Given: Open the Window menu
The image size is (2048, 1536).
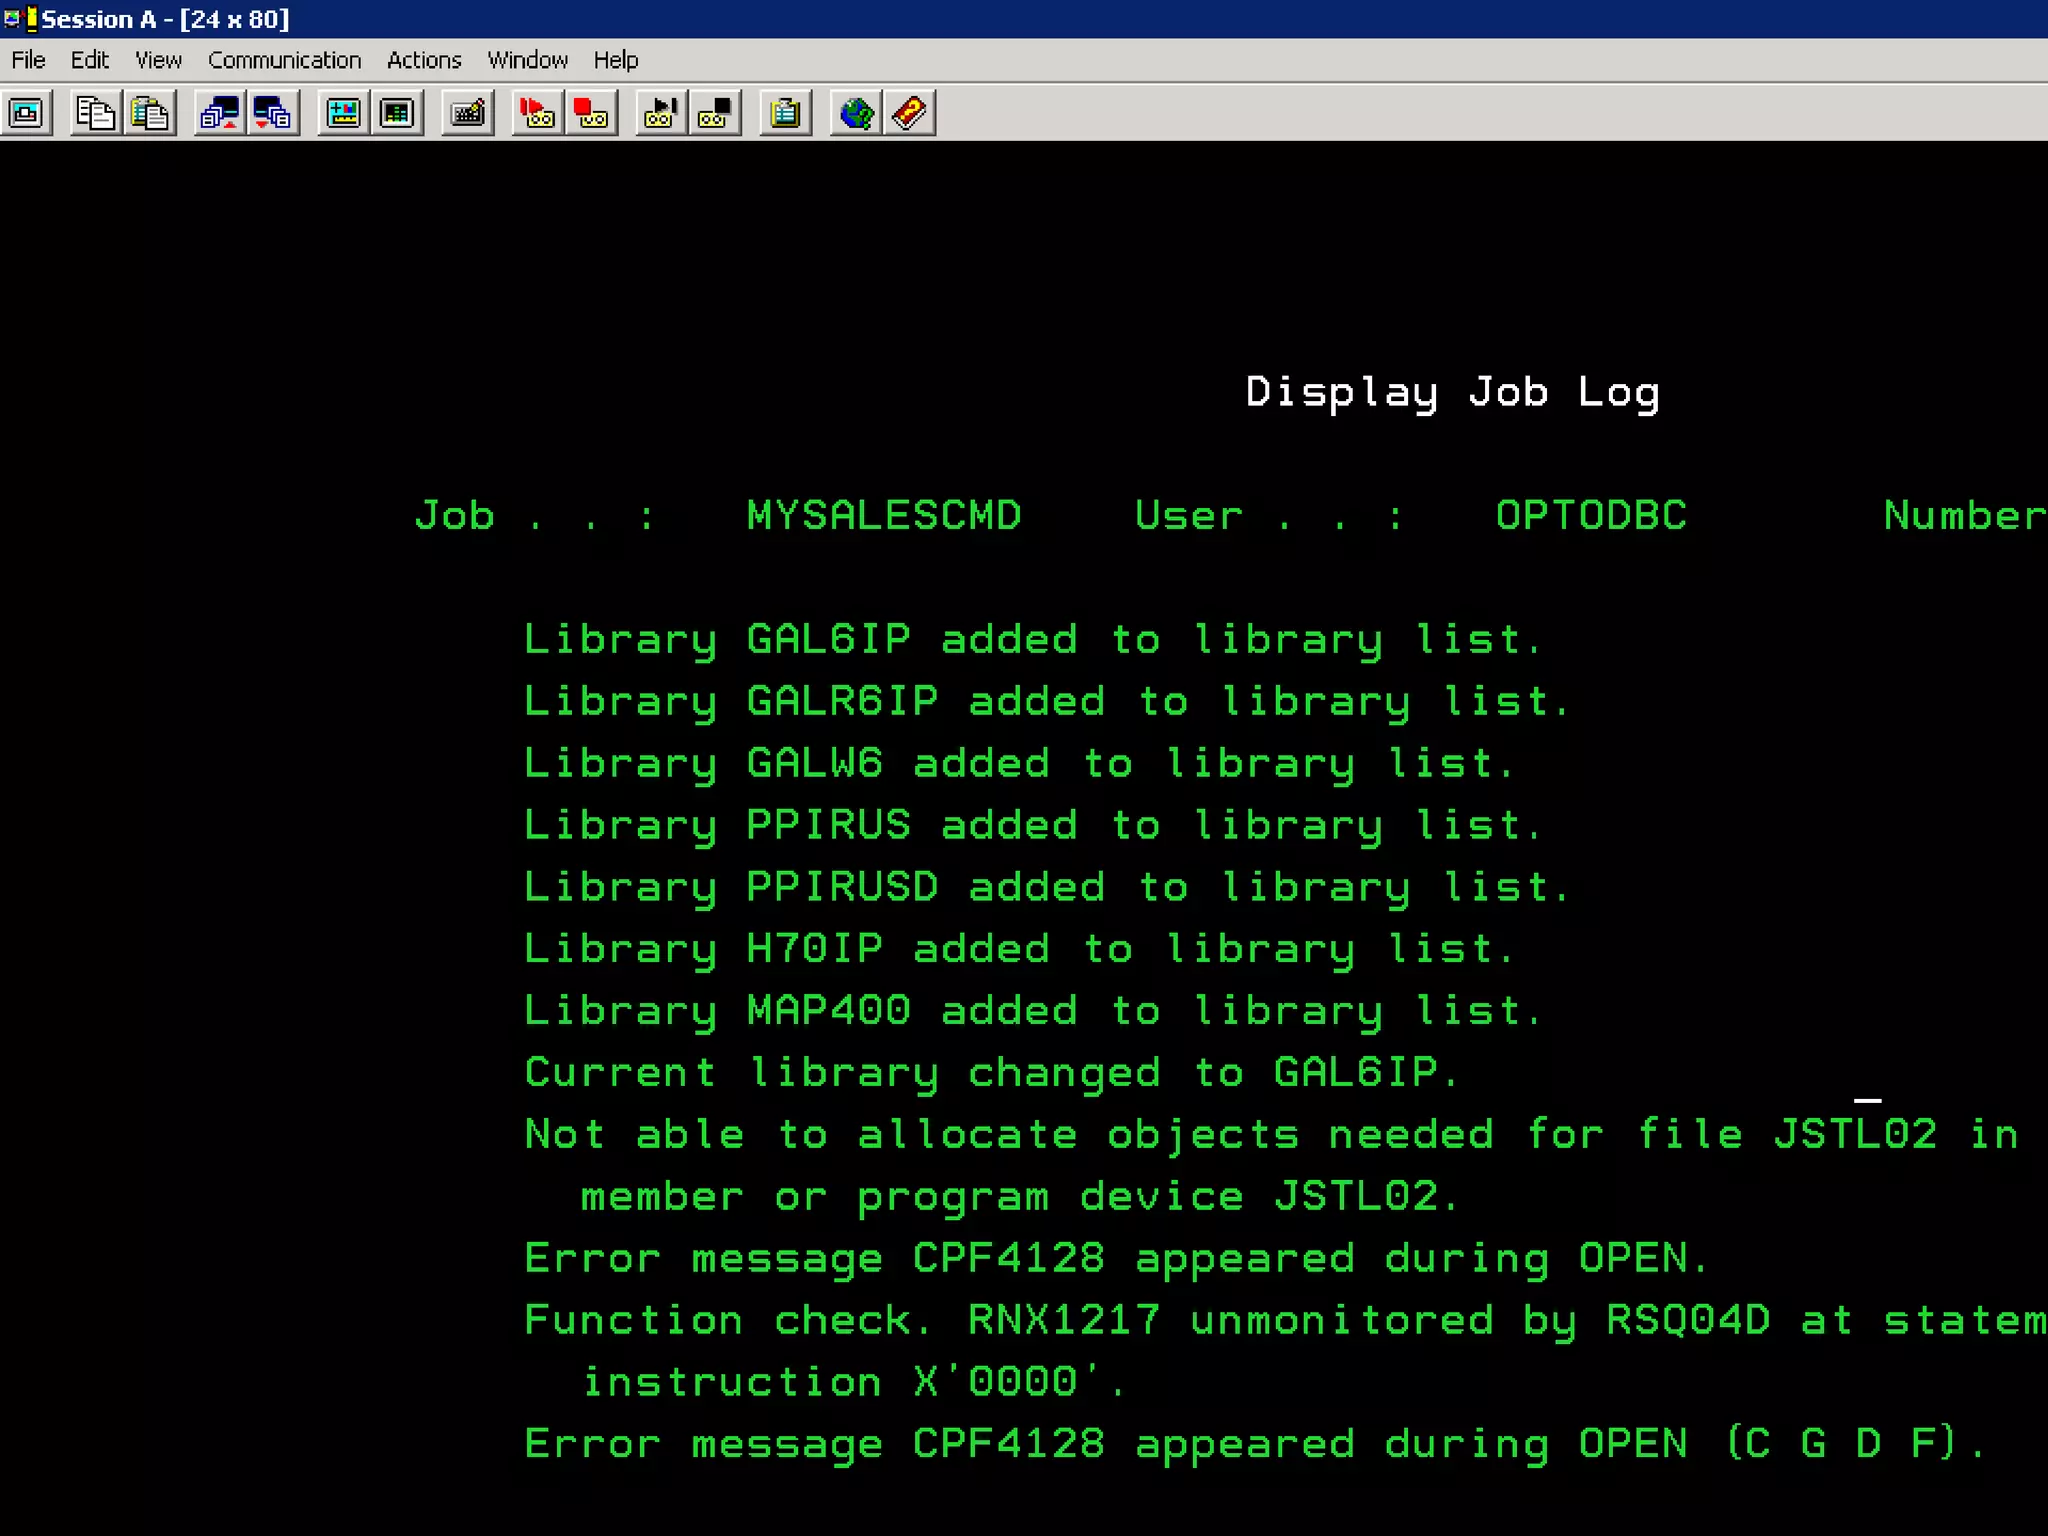Looking at the screenshot, I should pos(527,60).
